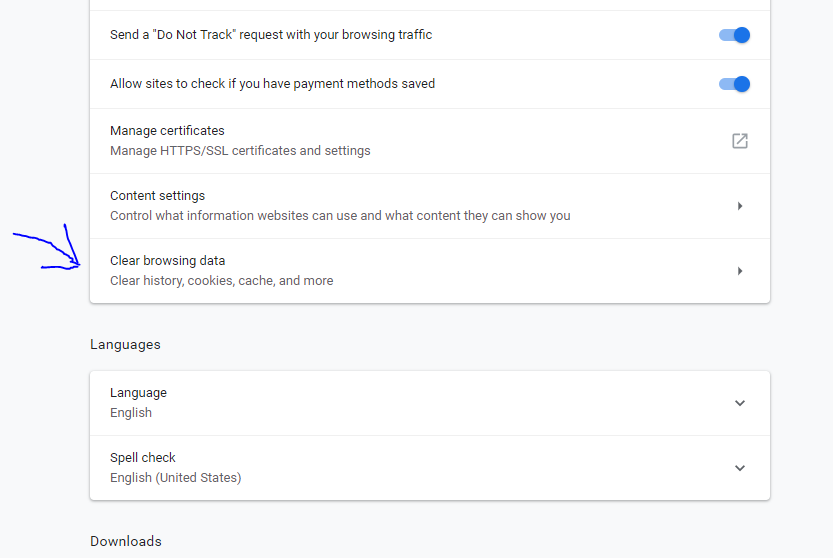Click the Spell check row title

point(142,458)
